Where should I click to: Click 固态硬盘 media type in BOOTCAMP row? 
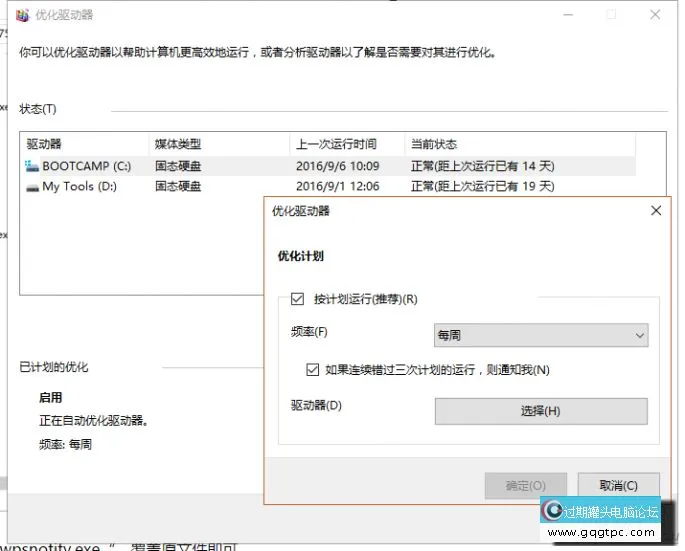[x=178, y=166]
